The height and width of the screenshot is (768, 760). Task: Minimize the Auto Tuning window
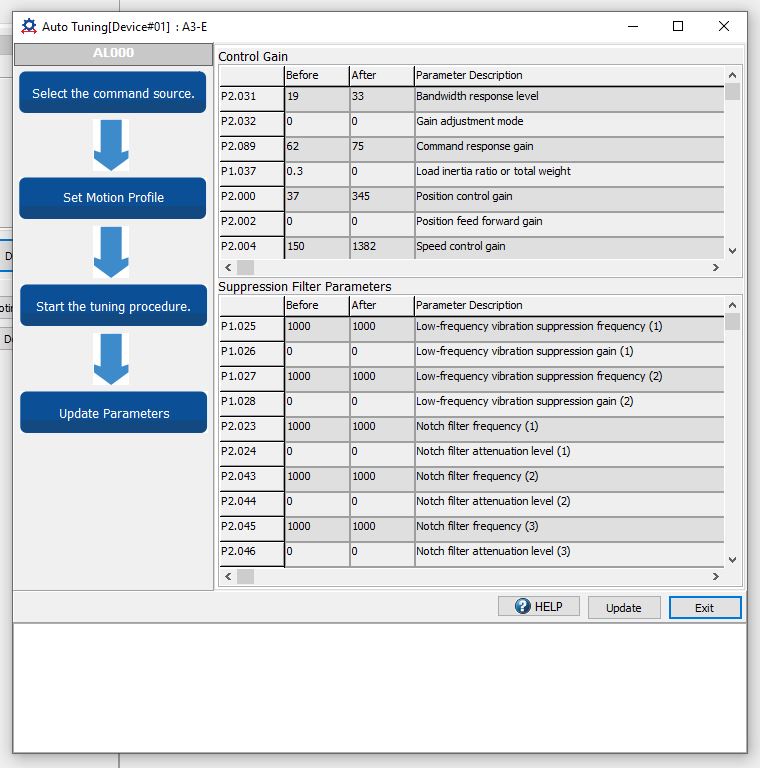633,26
